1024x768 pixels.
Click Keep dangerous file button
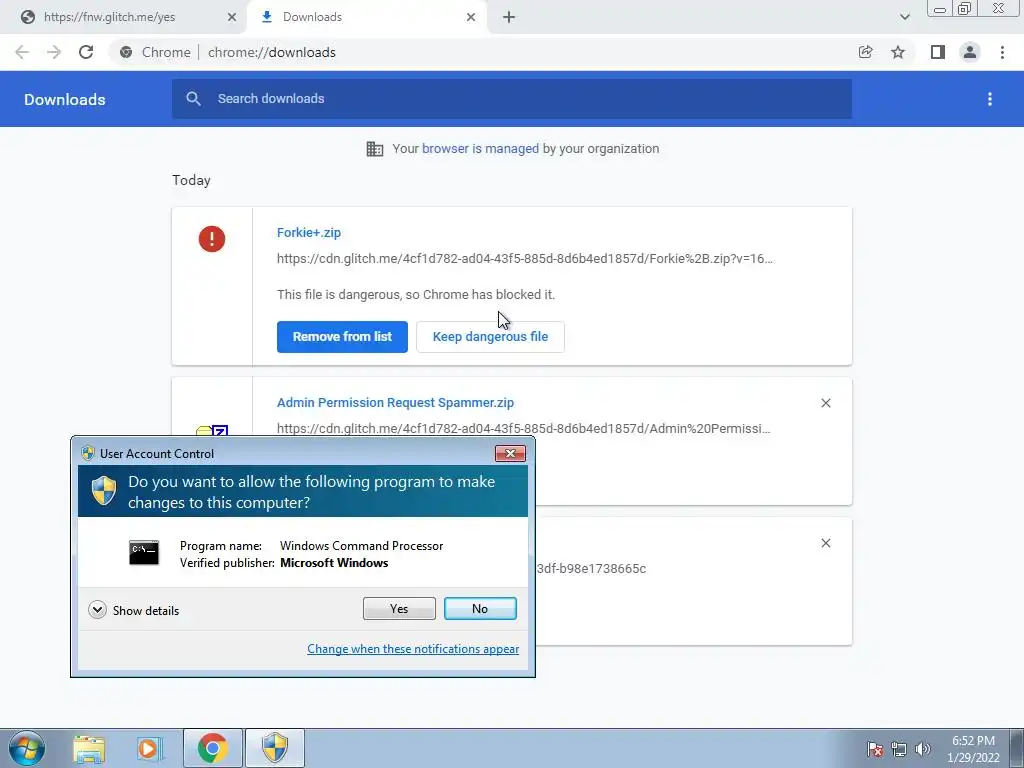490,337
